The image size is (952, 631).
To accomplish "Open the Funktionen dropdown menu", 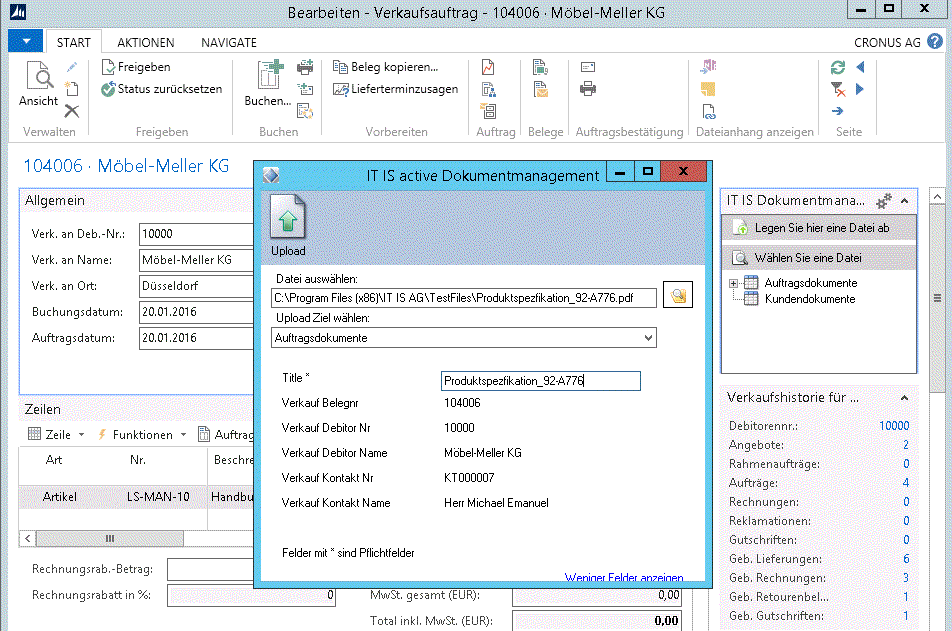I will [x=141, y=434].
